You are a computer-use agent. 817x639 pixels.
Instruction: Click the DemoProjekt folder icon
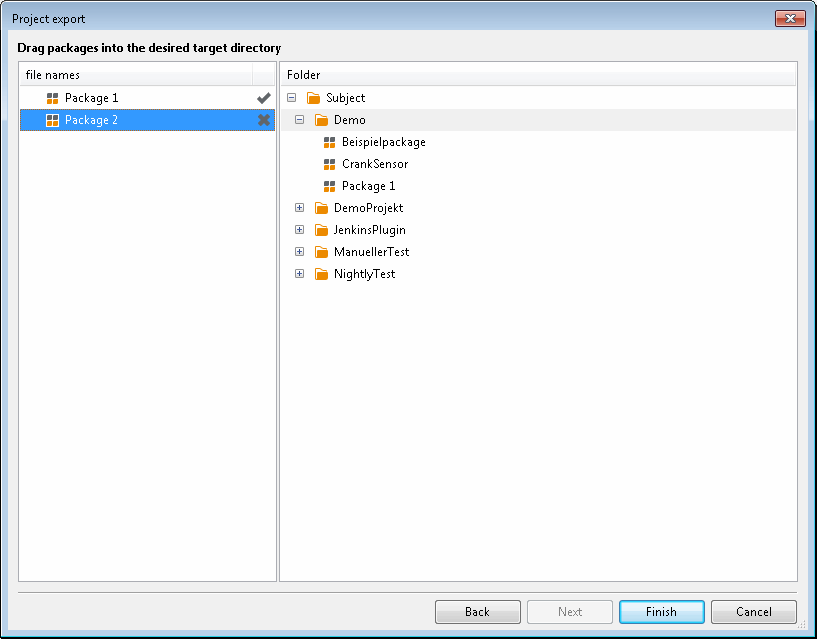pos(321,208)
